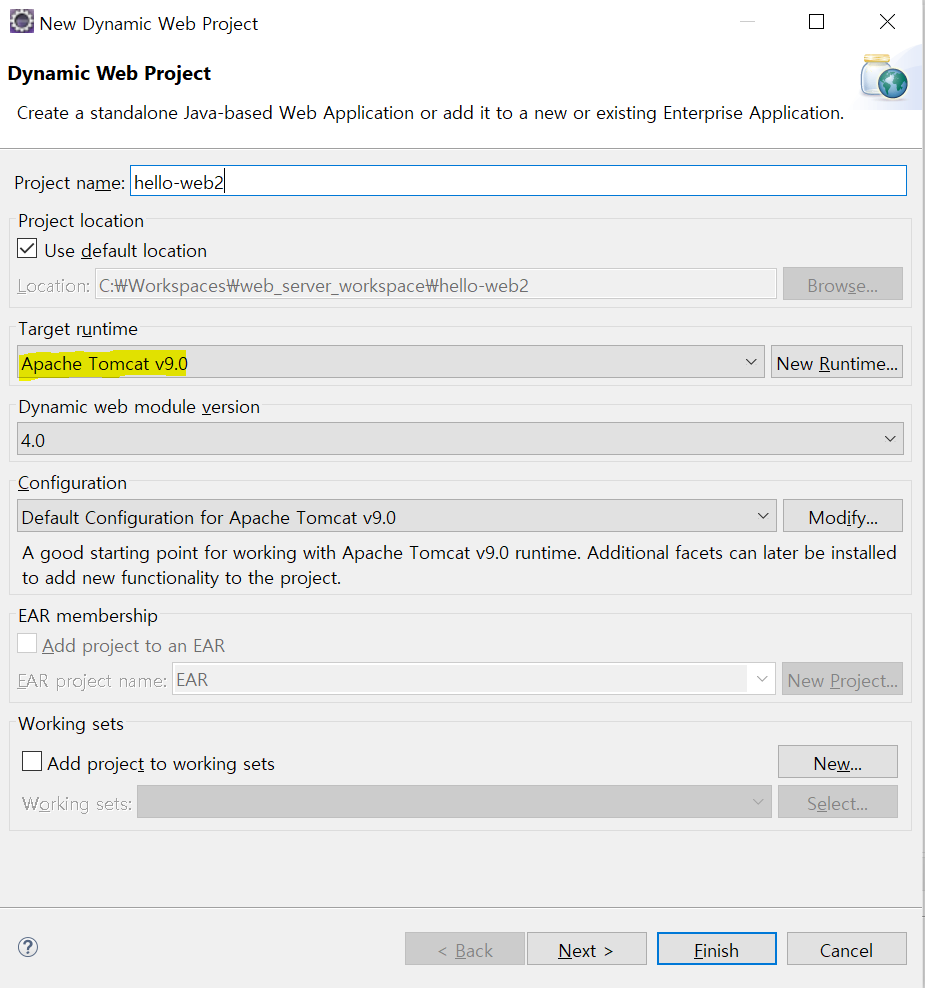Click the 4.0 module version value

(33, 440)
